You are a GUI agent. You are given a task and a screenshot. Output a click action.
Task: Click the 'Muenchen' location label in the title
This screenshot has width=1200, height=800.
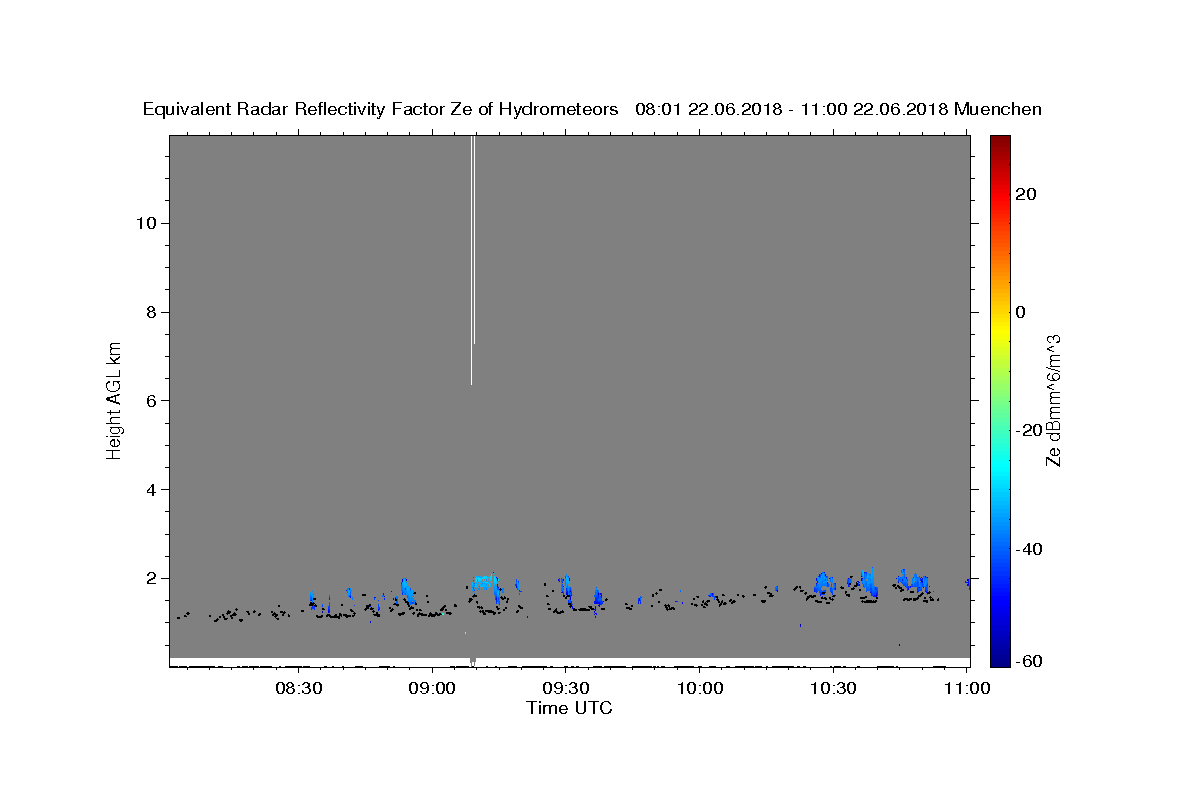point(998,109)
